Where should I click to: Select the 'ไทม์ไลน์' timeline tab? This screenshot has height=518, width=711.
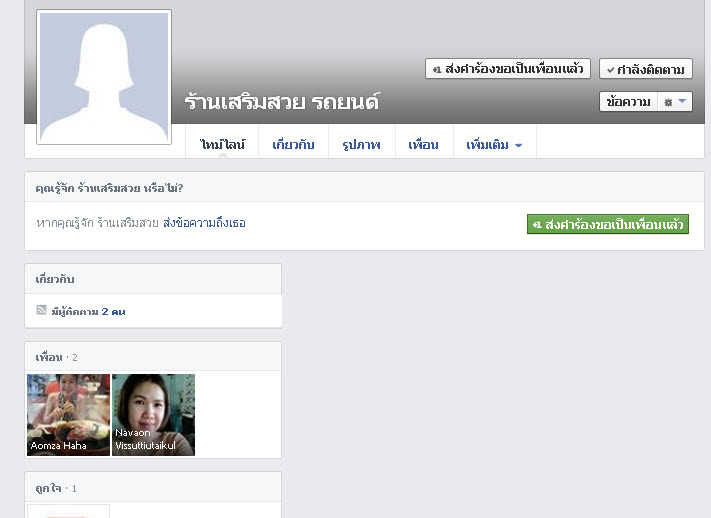point(222,145)
